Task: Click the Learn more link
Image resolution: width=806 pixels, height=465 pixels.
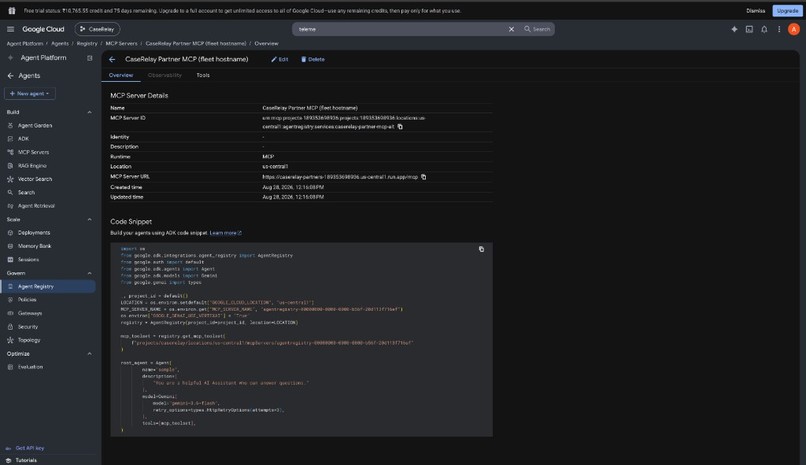Action: [x=225, y=233]
